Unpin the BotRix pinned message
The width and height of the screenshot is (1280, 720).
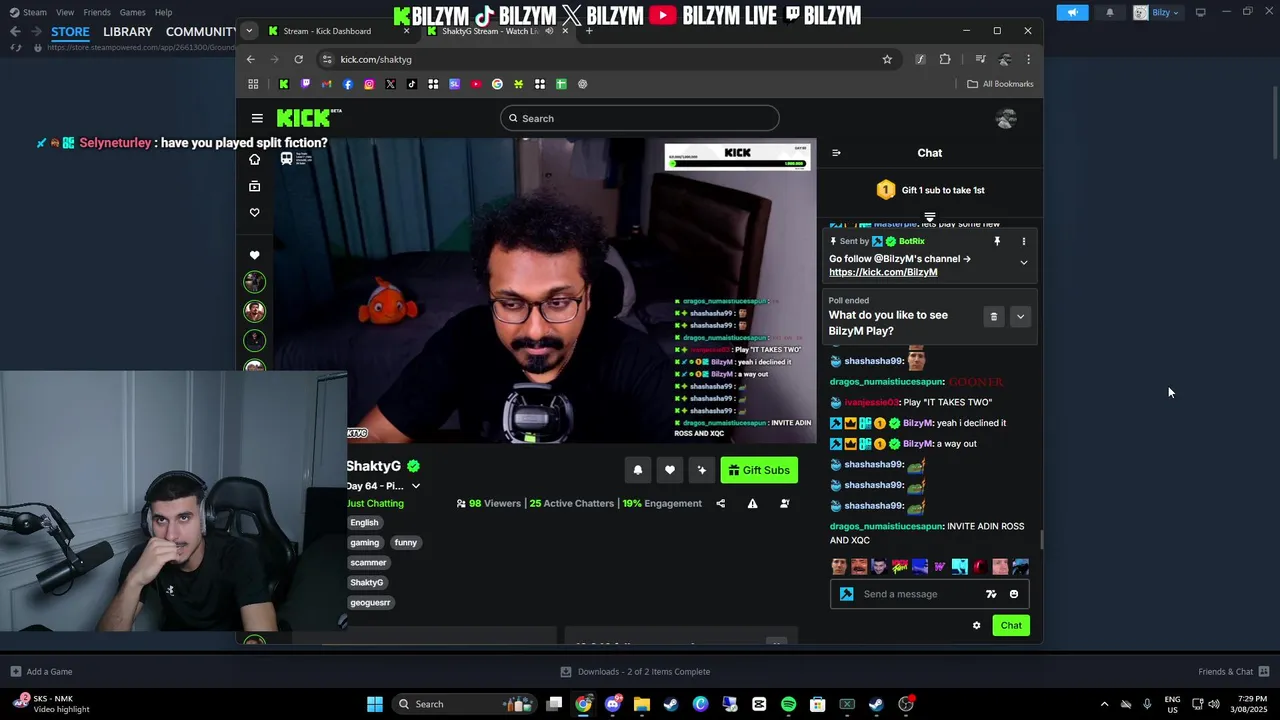[x=997, y=241]
